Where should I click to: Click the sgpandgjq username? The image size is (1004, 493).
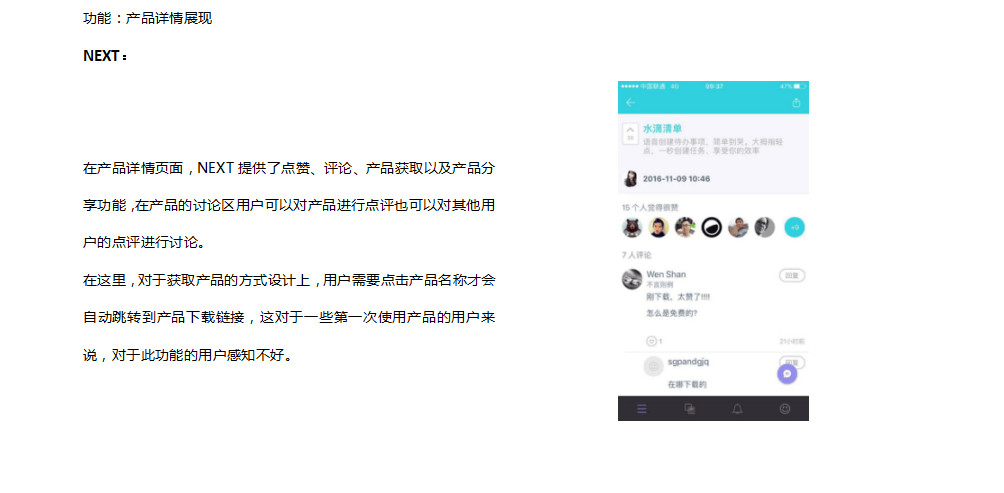click(688, 362)
